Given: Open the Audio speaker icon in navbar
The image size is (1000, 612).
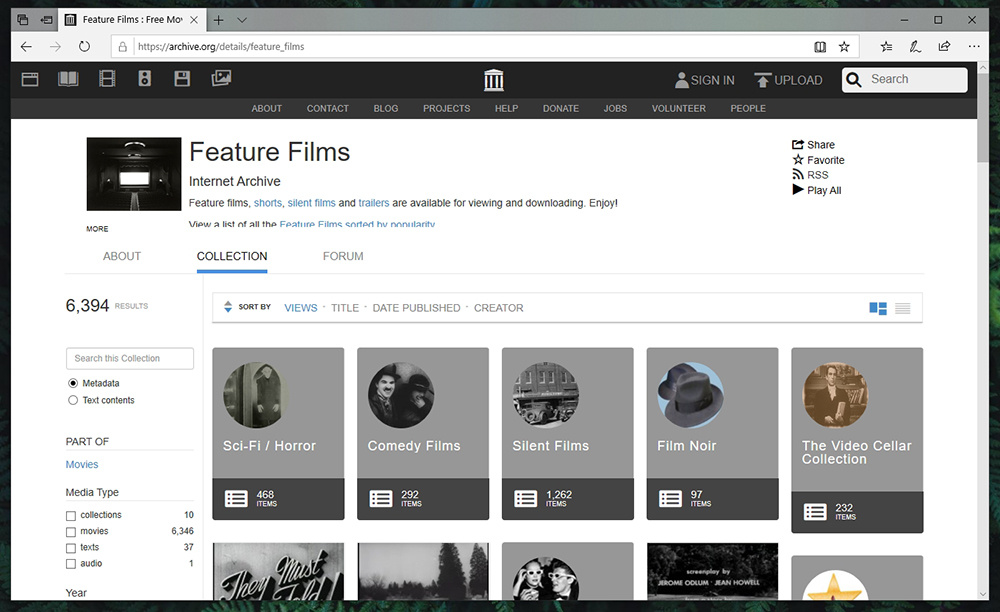Looking at the screenshot, I should click(x=145, y=79).
